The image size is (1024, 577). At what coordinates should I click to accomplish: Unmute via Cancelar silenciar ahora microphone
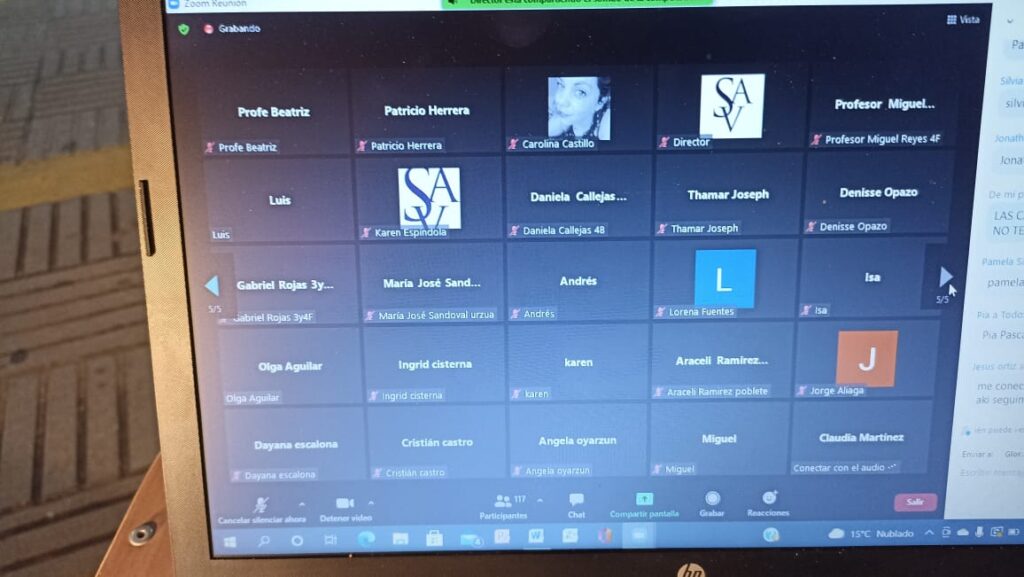261,504
